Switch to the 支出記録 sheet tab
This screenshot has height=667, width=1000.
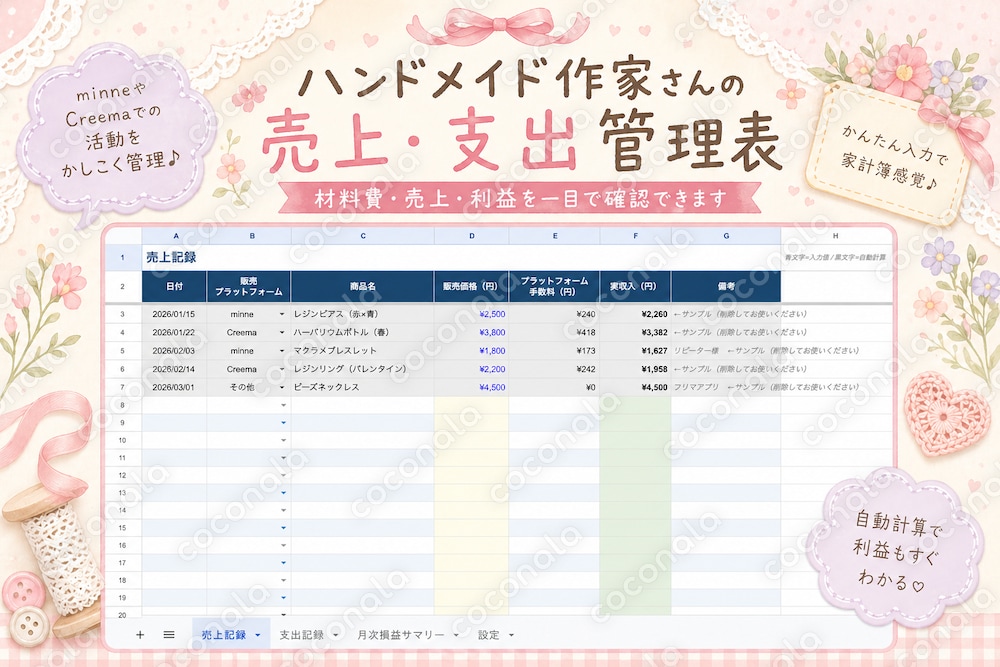[302, 635]
